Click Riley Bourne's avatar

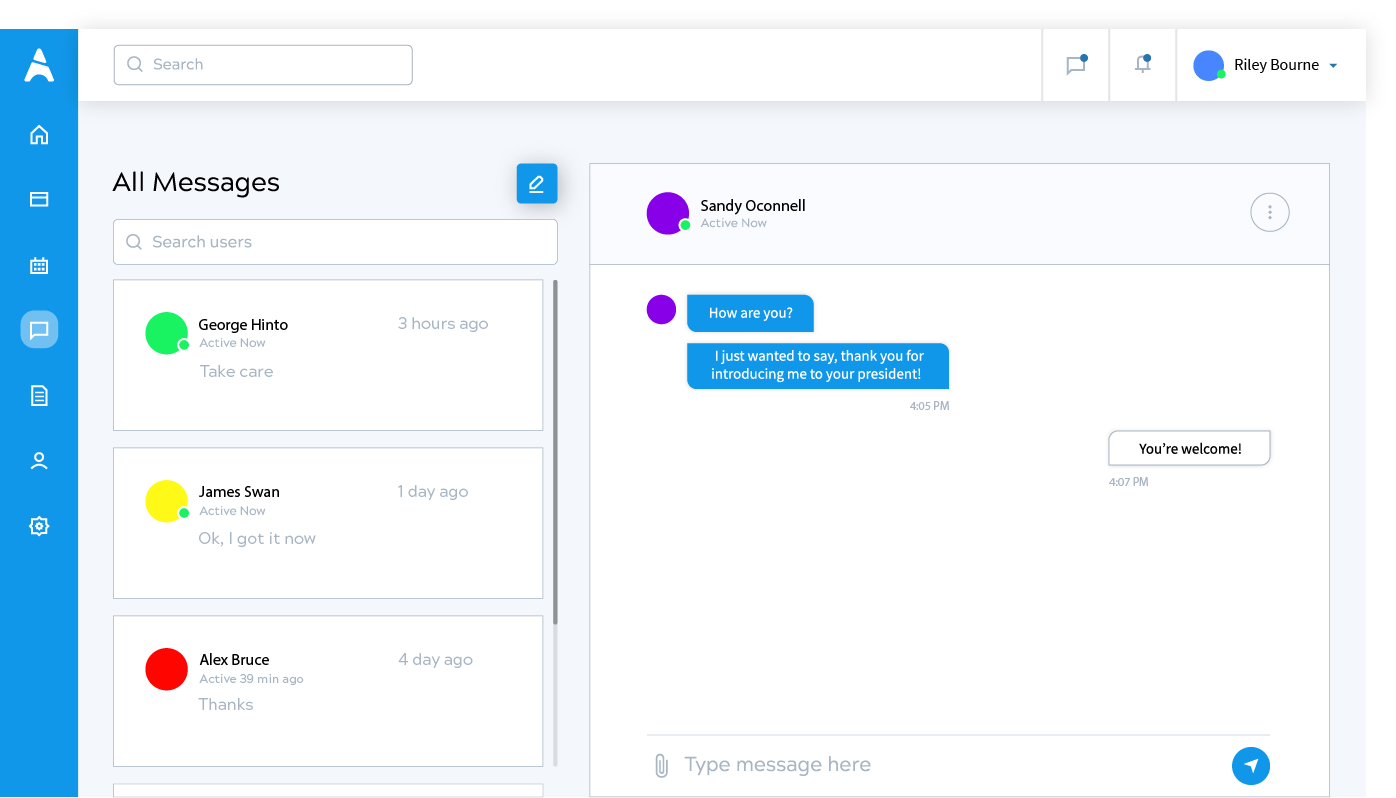[x=1209, y=65]
